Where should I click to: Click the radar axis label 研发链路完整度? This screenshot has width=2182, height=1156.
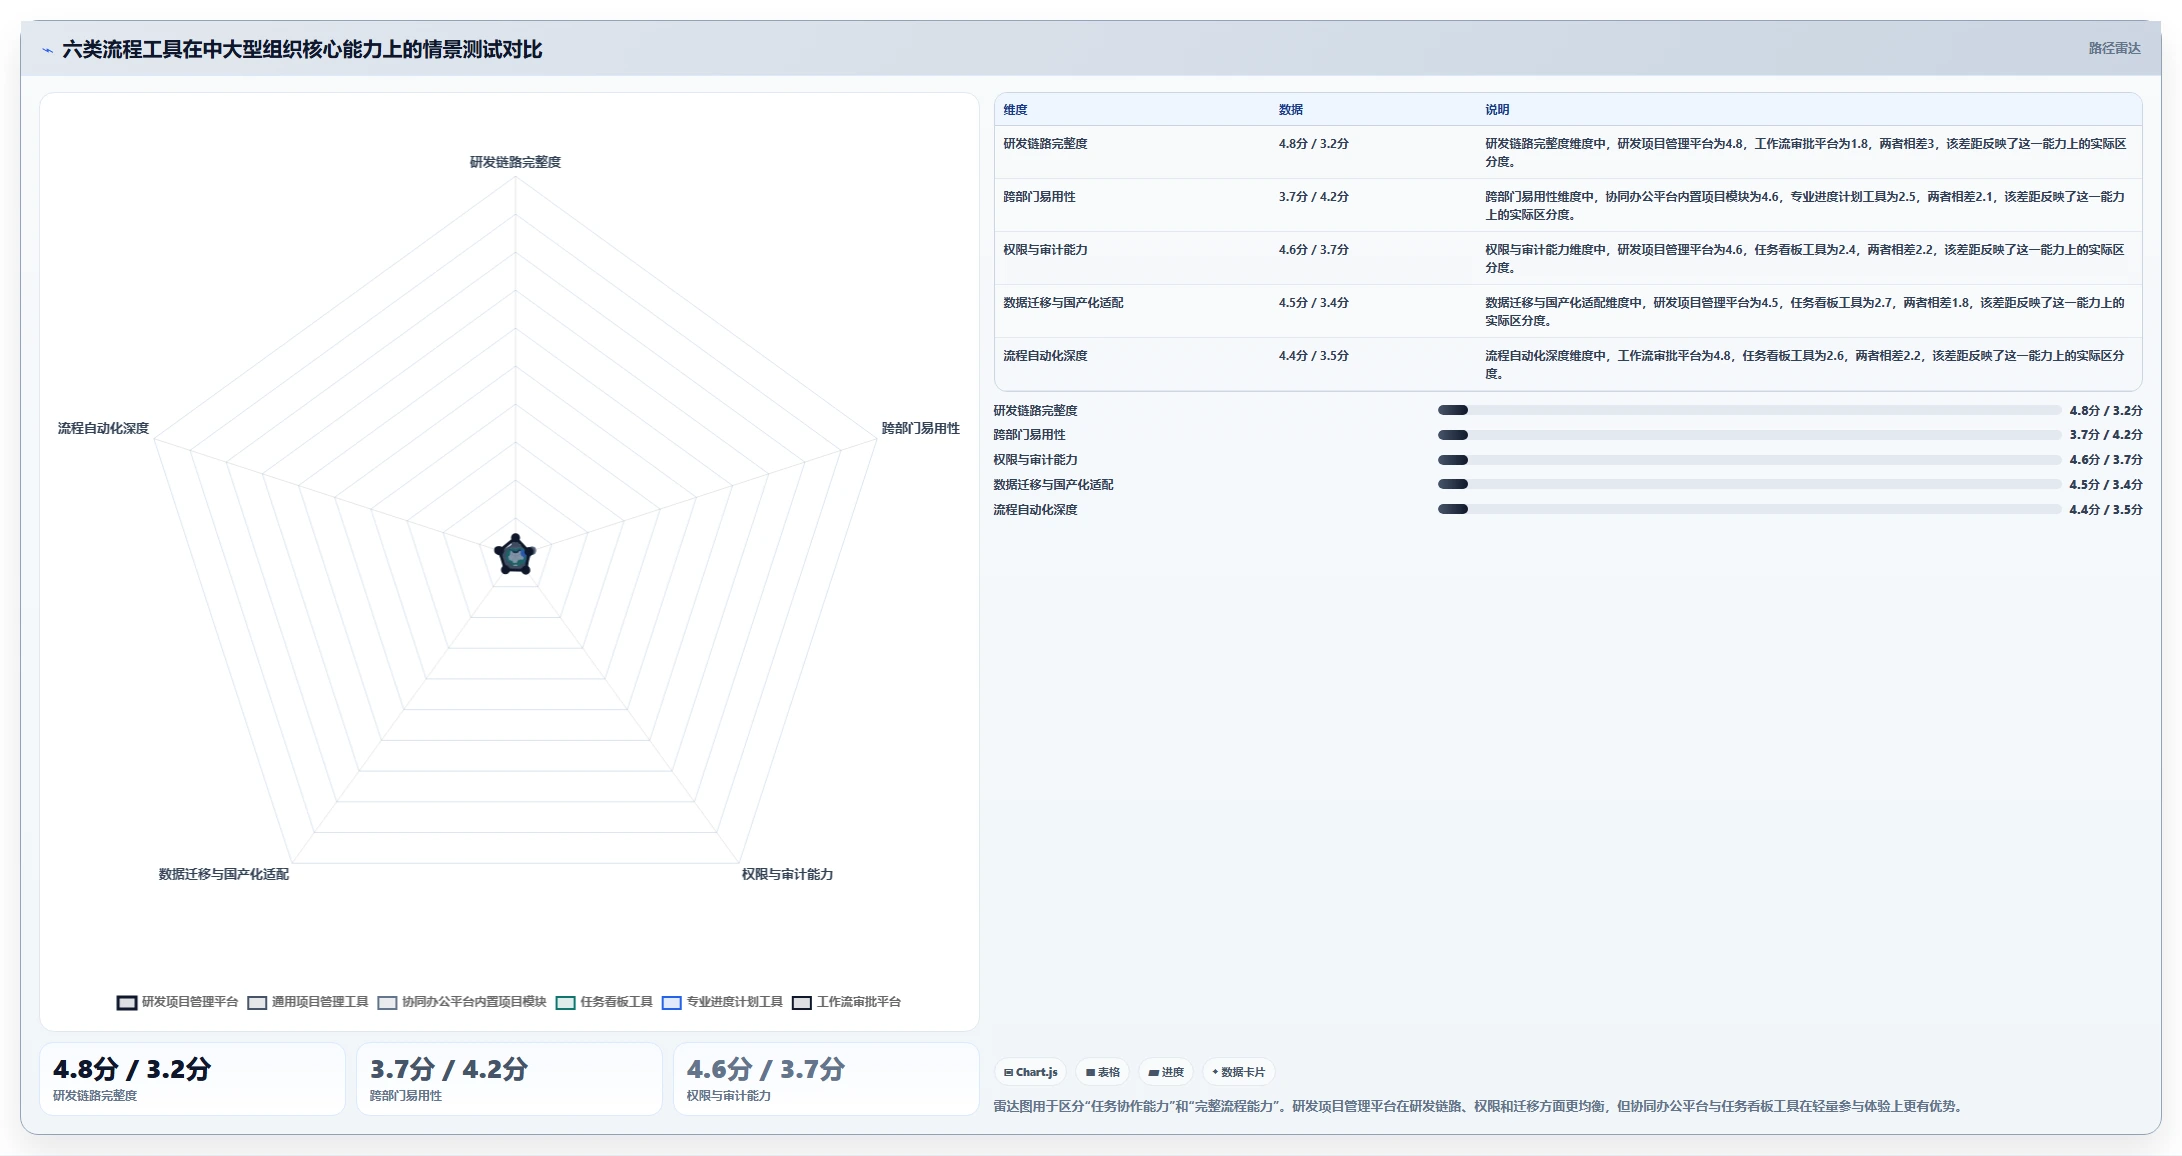coord(515,162)
